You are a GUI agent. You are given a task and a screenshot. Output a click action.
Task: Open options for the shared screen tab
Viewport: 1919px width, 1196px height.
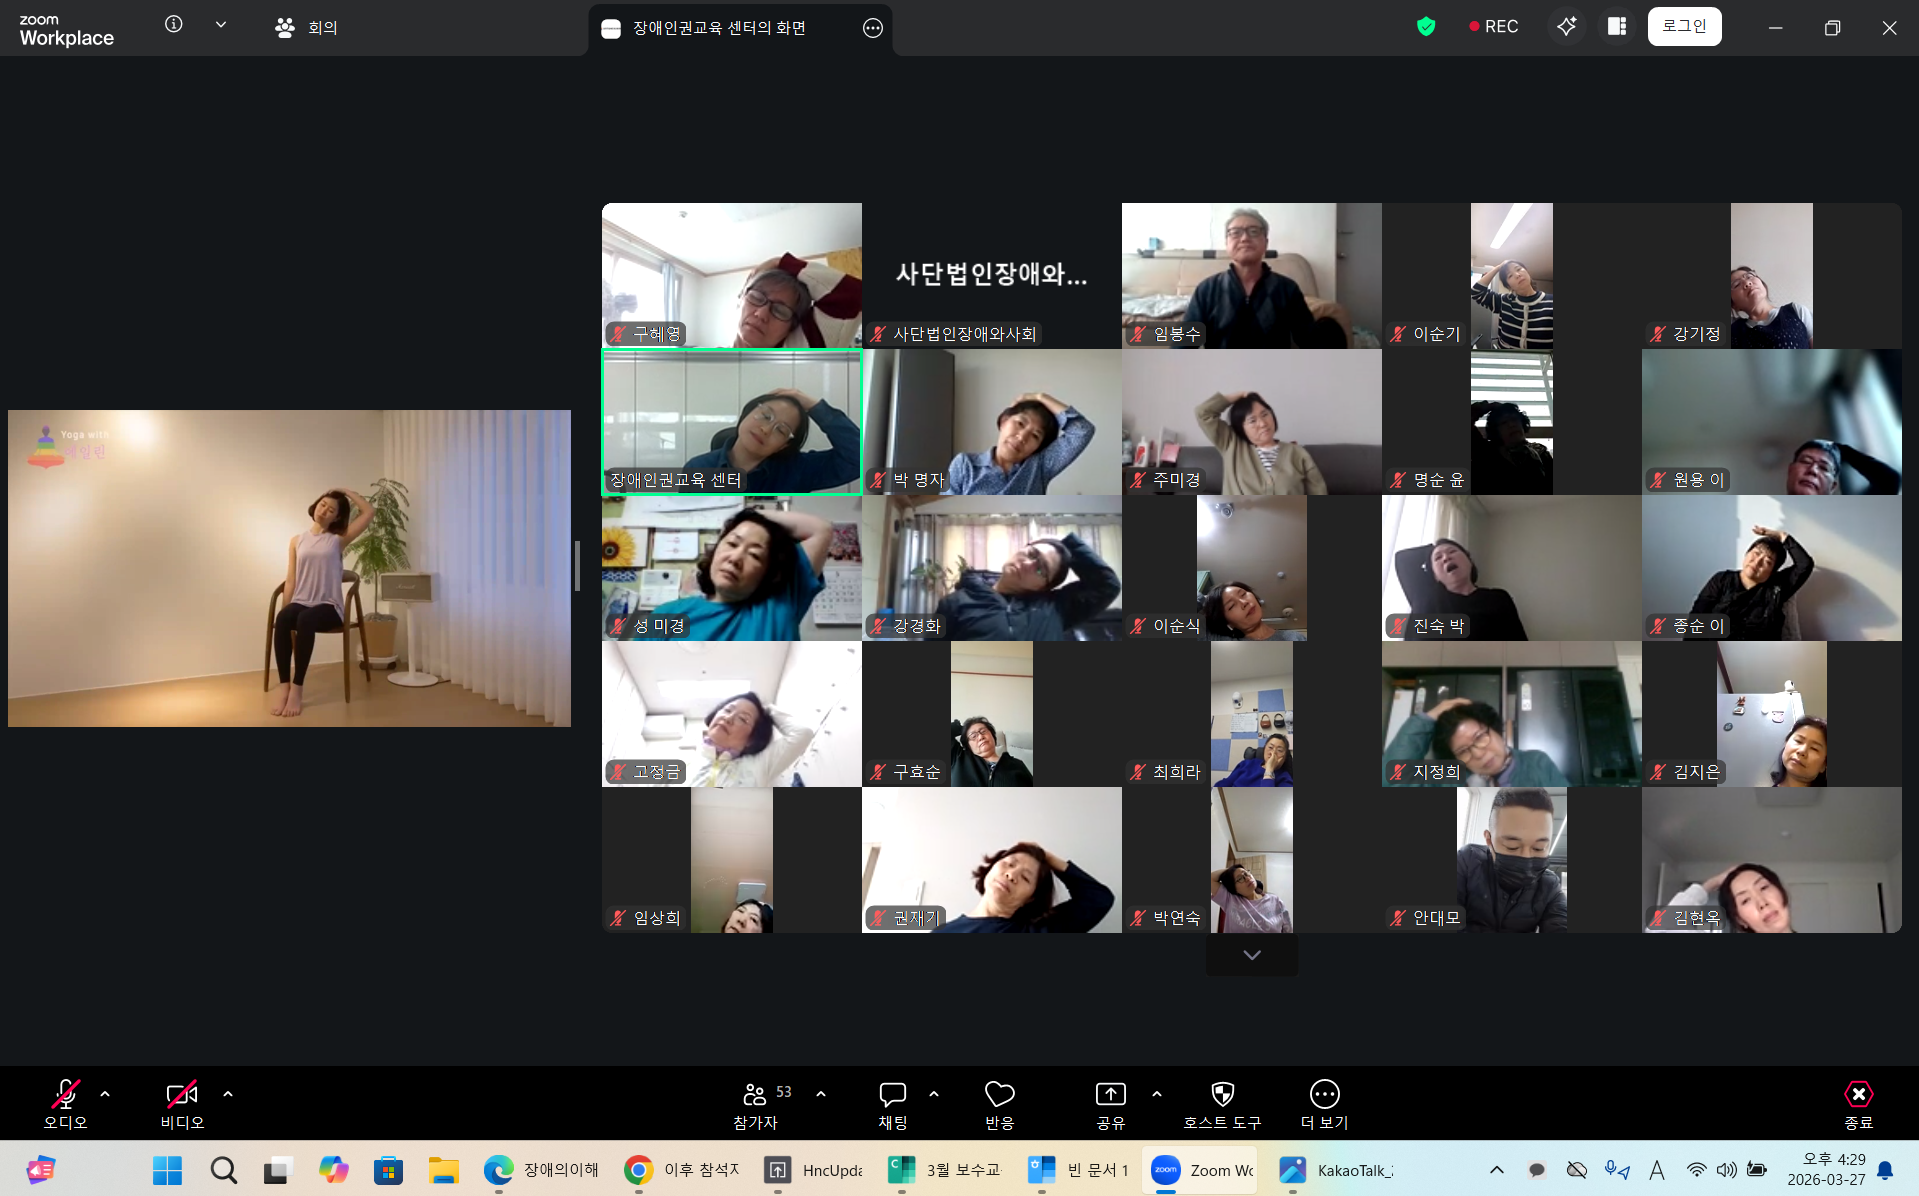pos(872,28)
